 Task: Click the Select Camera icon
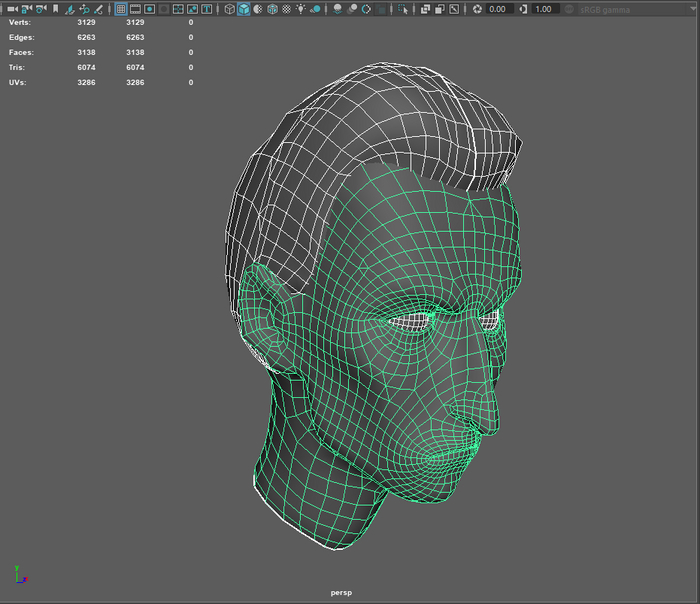(x=11, y=9)
